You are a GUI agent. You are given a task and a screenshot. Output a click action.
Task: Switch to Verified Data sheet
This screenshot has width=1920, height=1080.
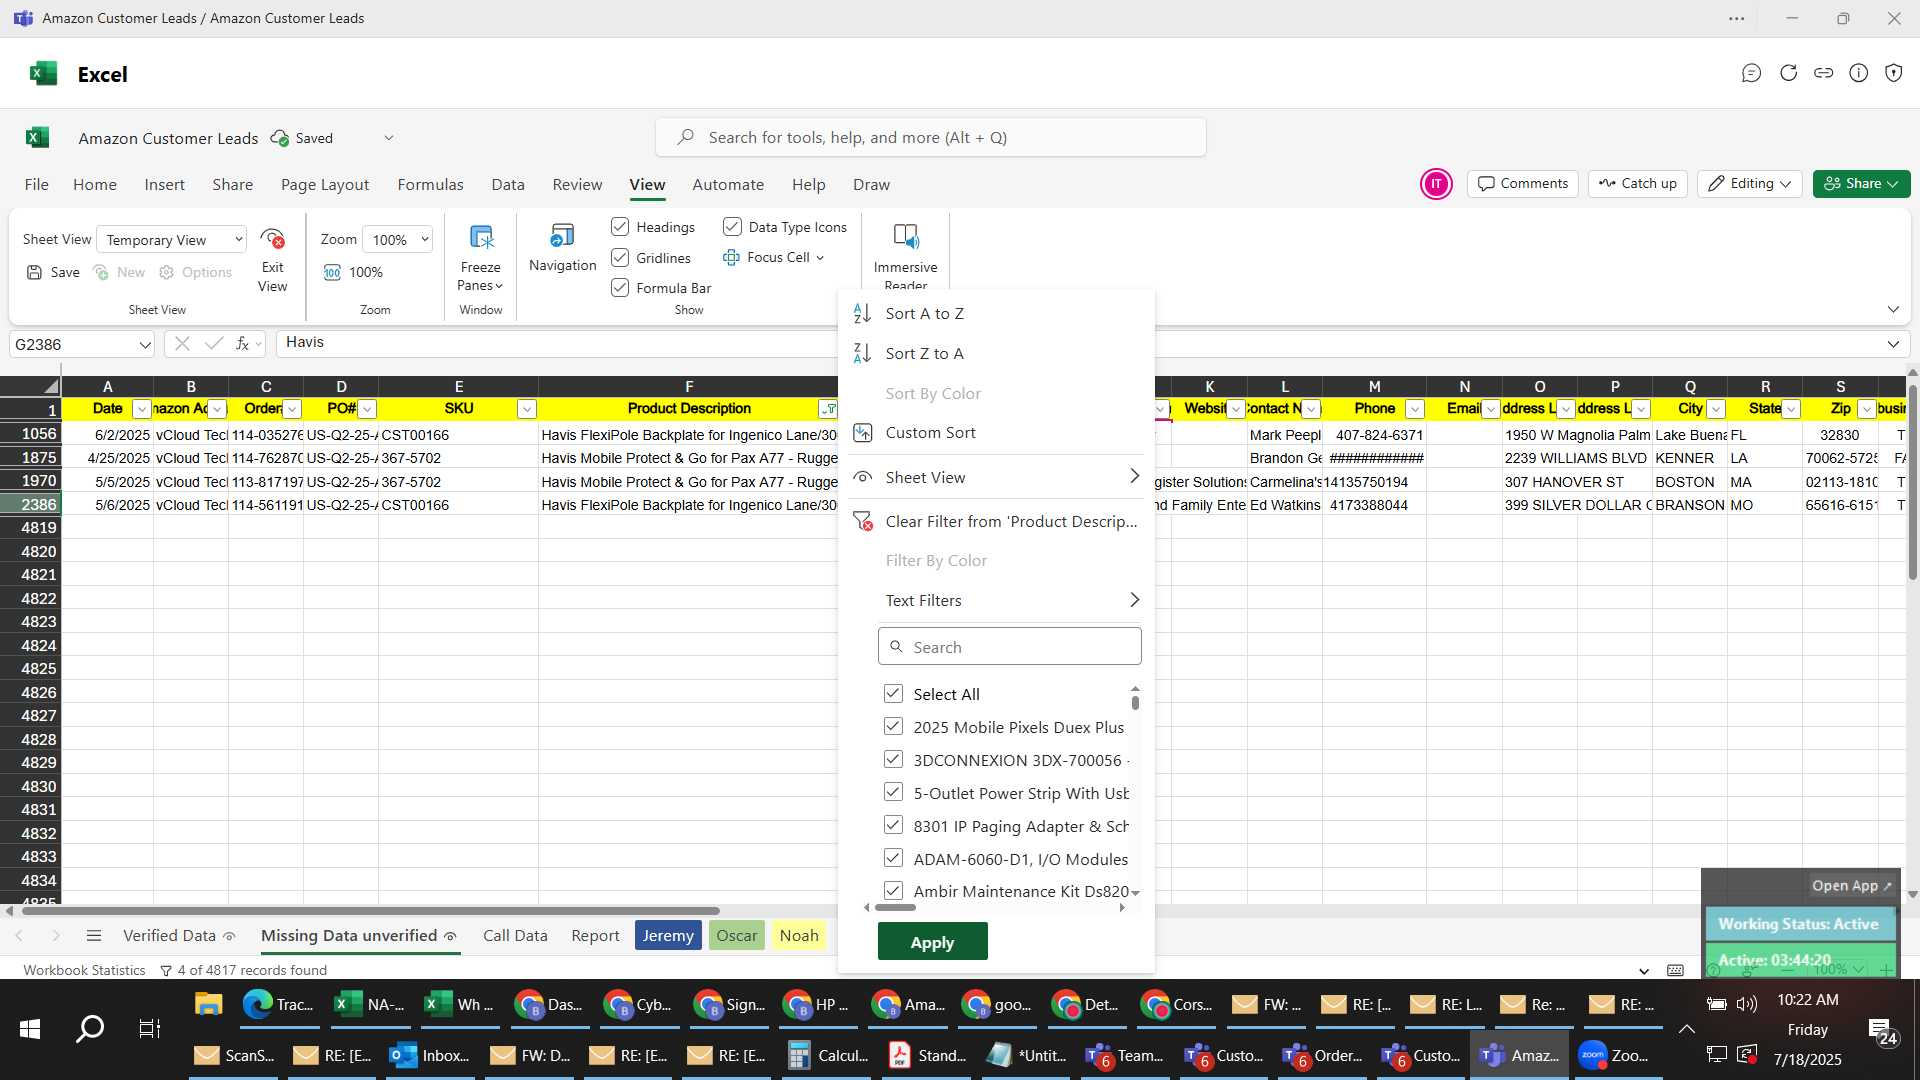[169, 936]
